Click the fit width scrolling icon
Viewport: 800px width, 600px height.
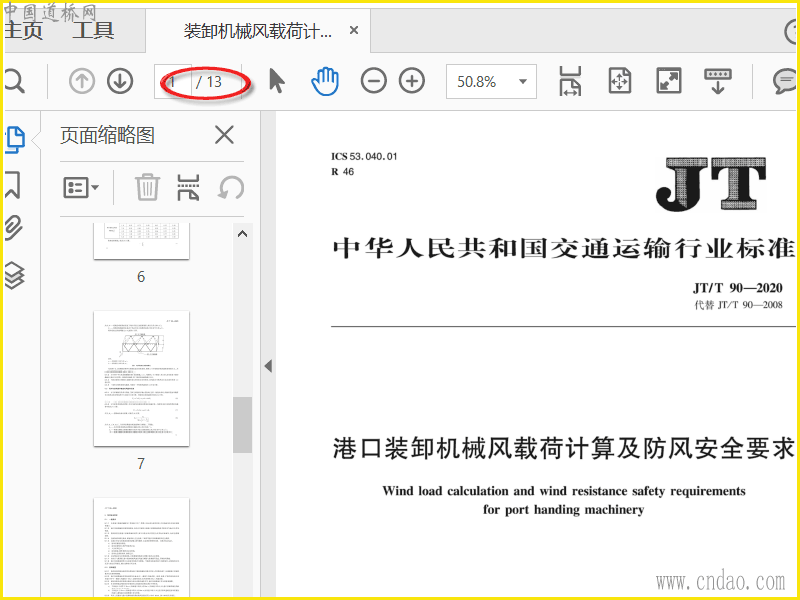coord(570,81)
